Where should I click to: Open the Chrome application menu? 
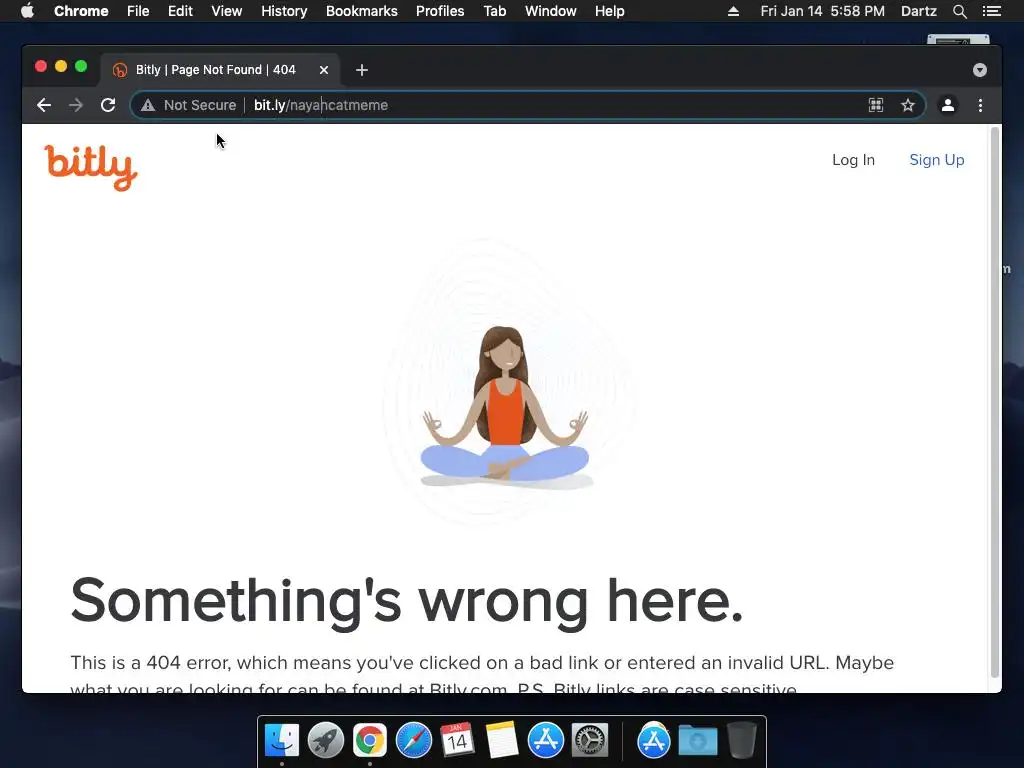(x=81, y=11)
